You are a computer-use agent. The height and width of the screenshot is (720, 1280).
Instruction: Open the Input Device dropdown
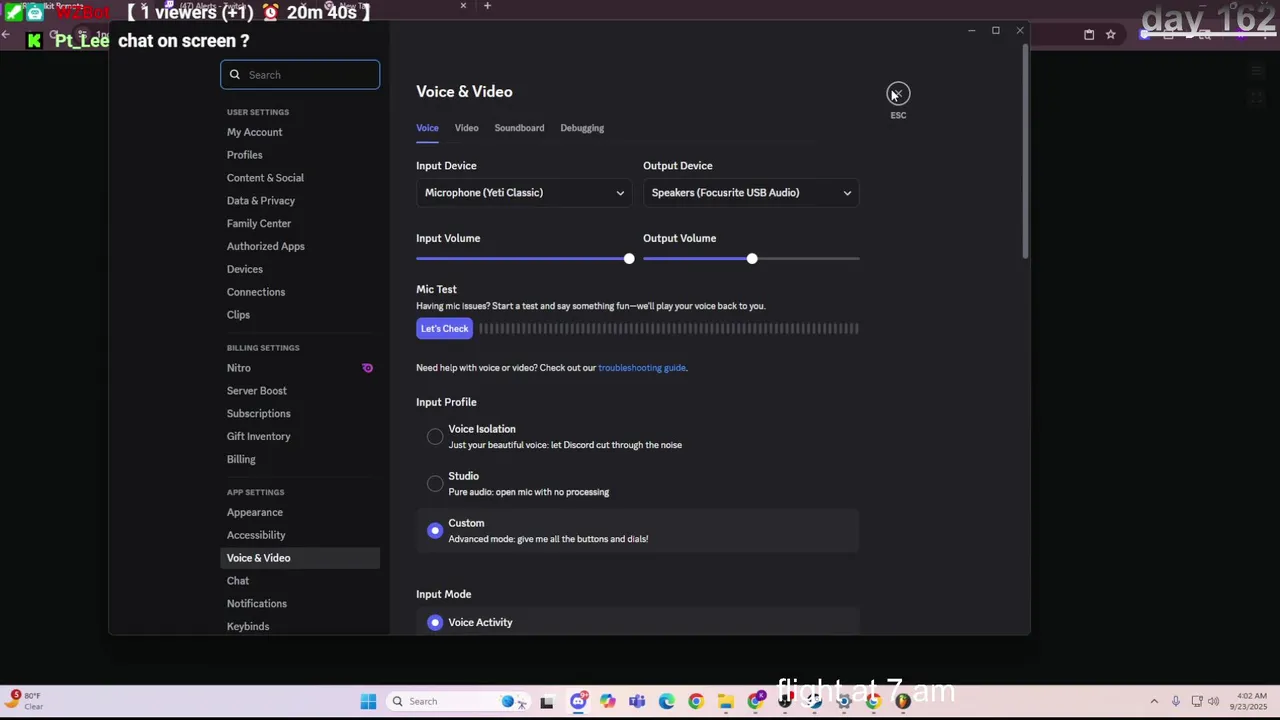[524, 193]
